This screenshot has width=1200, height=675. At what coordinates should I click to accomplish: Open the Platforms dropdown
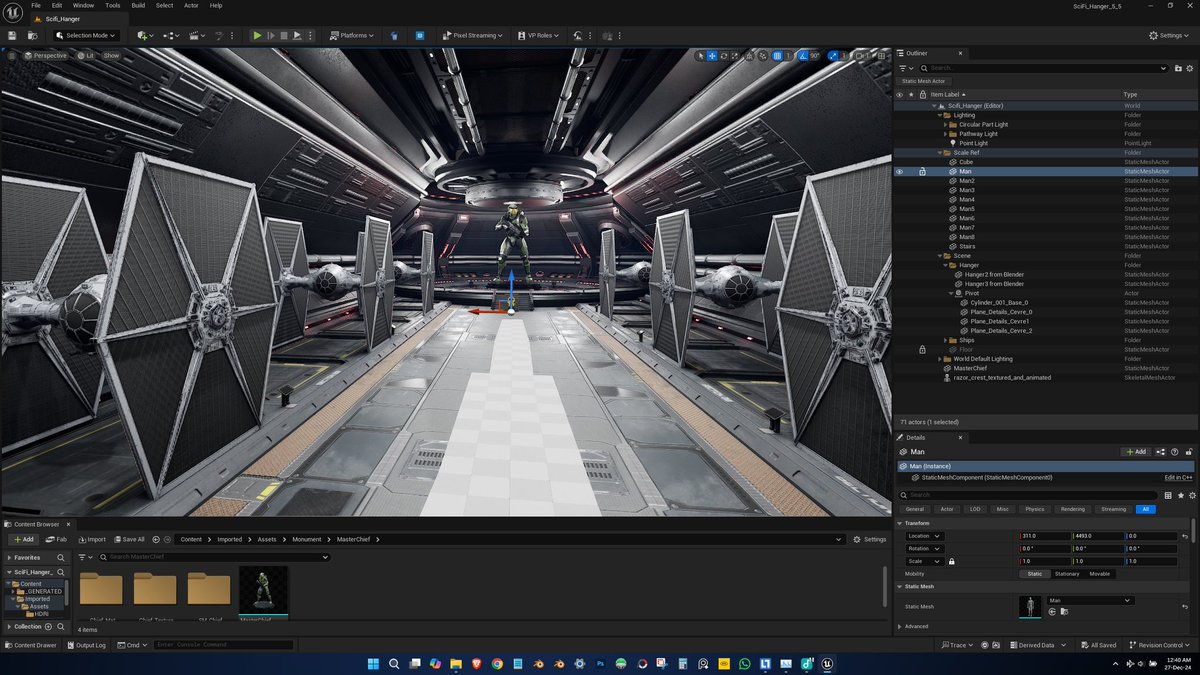tap(351, 35)
